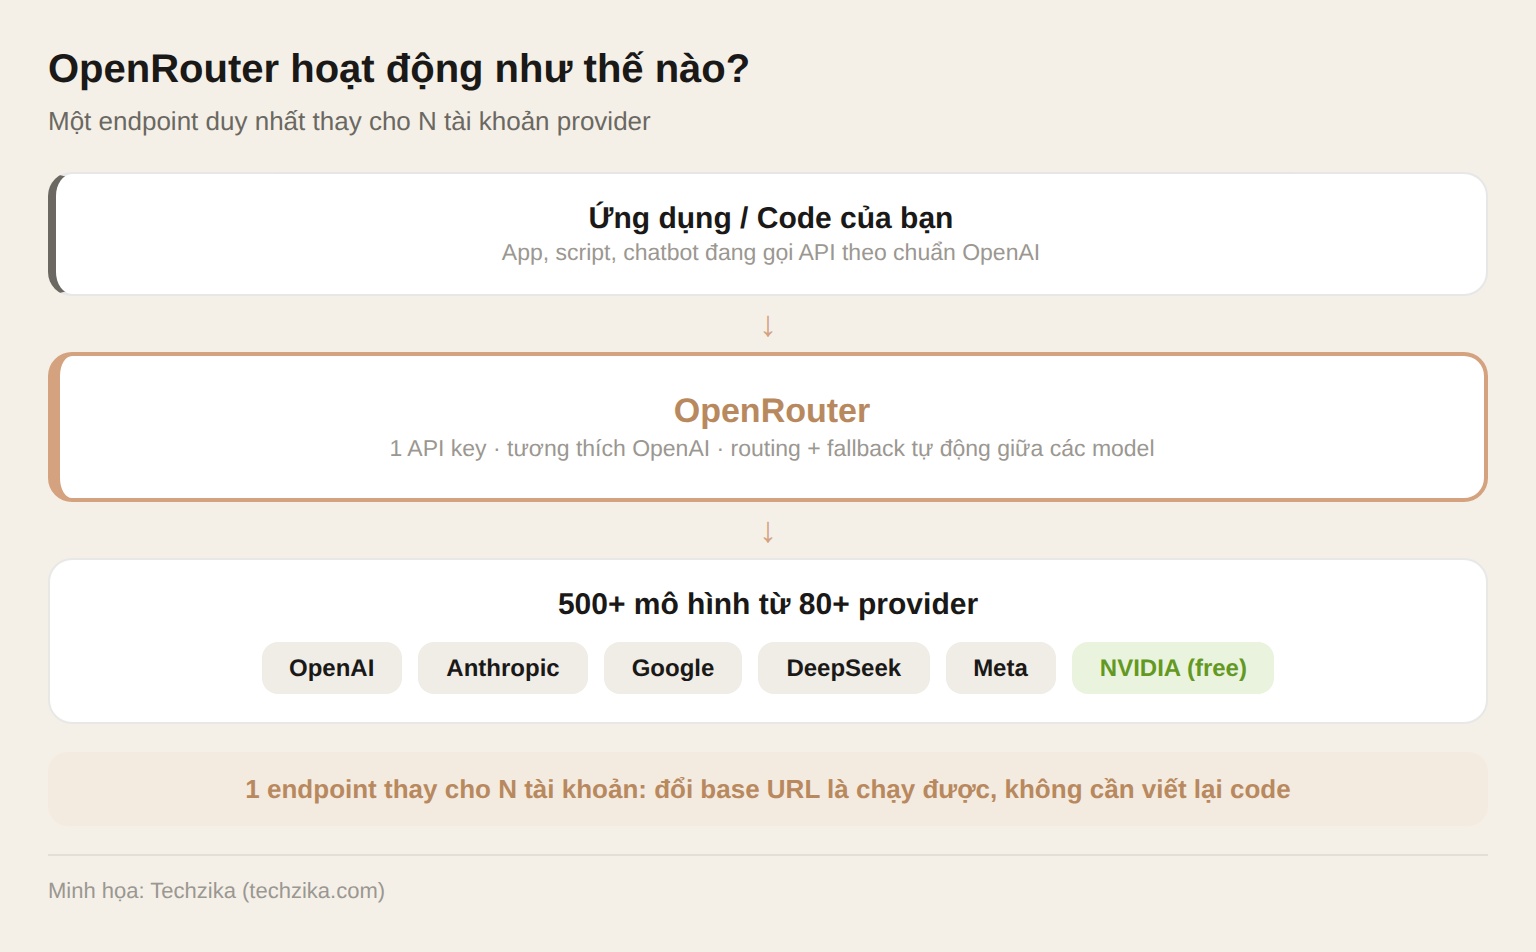Click the credit 'Minh họa: Techzika (techzika.com)'
Screen dimensions: 1536x952
(x=216, y=890)
